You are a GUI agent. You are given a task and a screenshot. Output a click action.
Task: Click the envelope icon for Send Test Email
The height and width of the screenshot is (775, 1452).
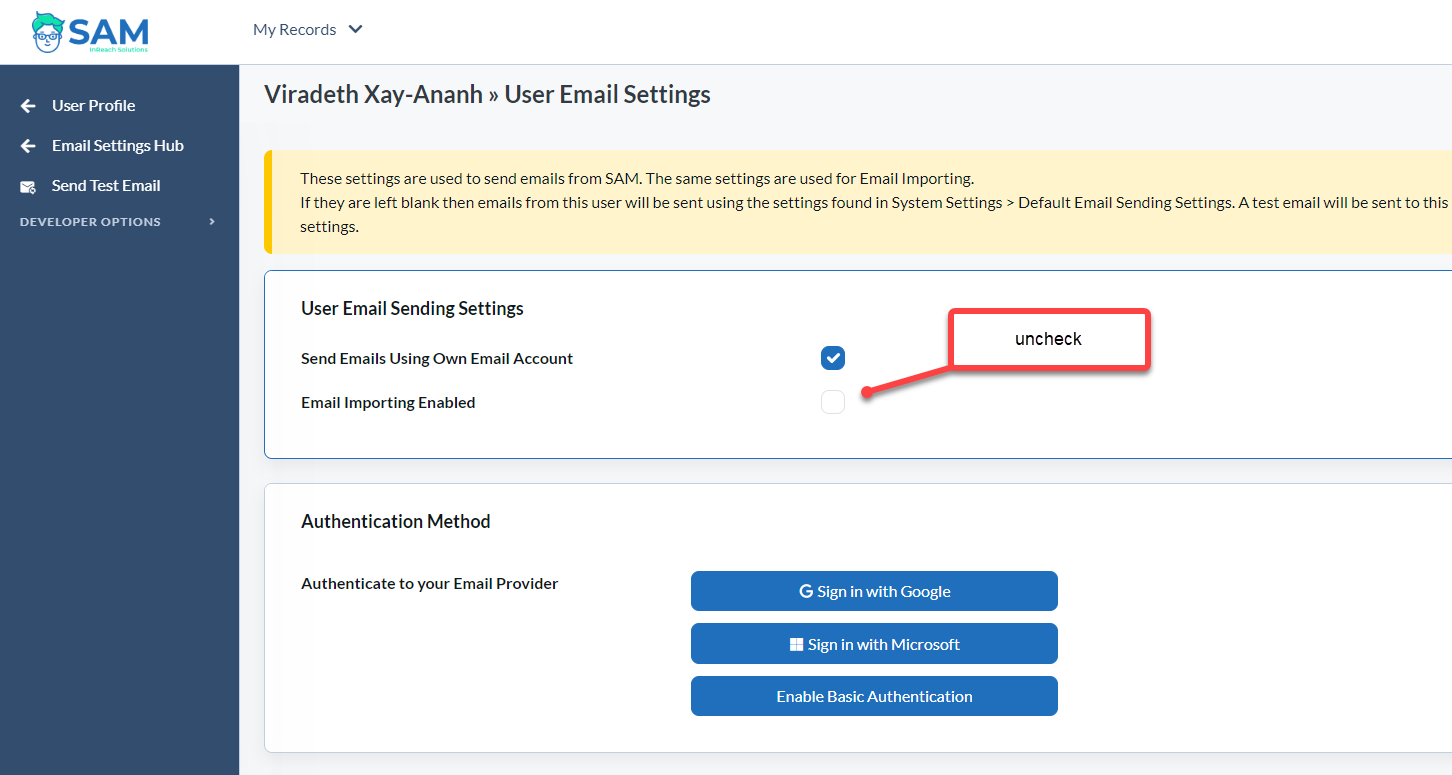[29, 186]
